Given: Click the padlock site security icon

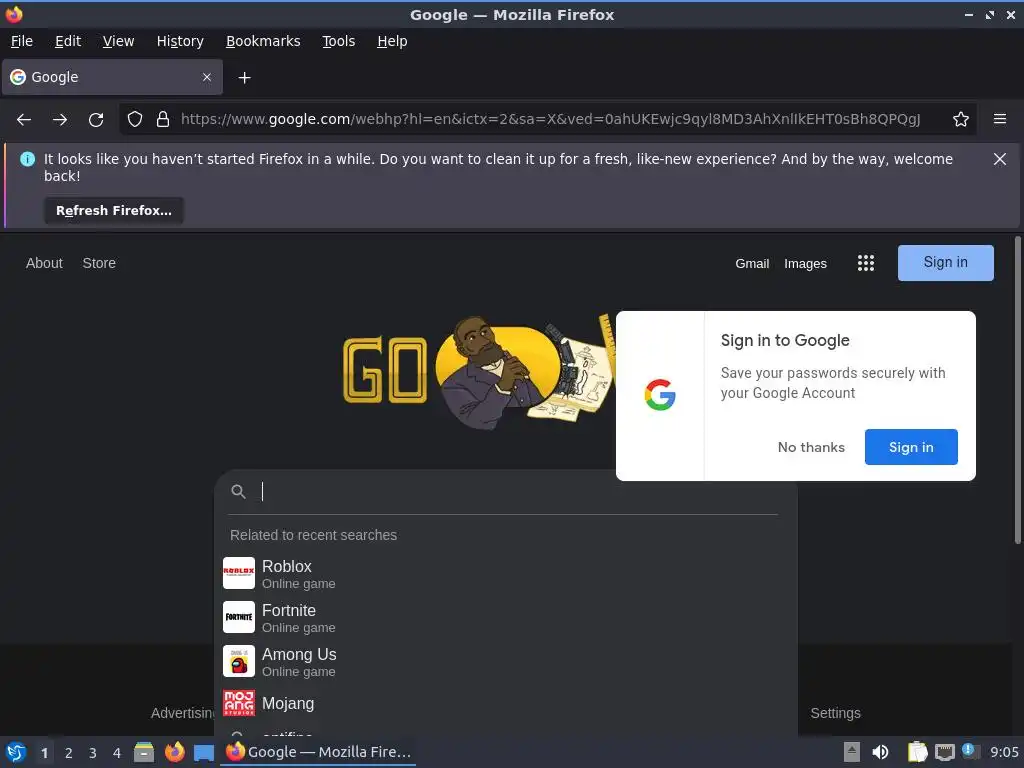Looking at the screenshot, I should (x=163, y=119).
